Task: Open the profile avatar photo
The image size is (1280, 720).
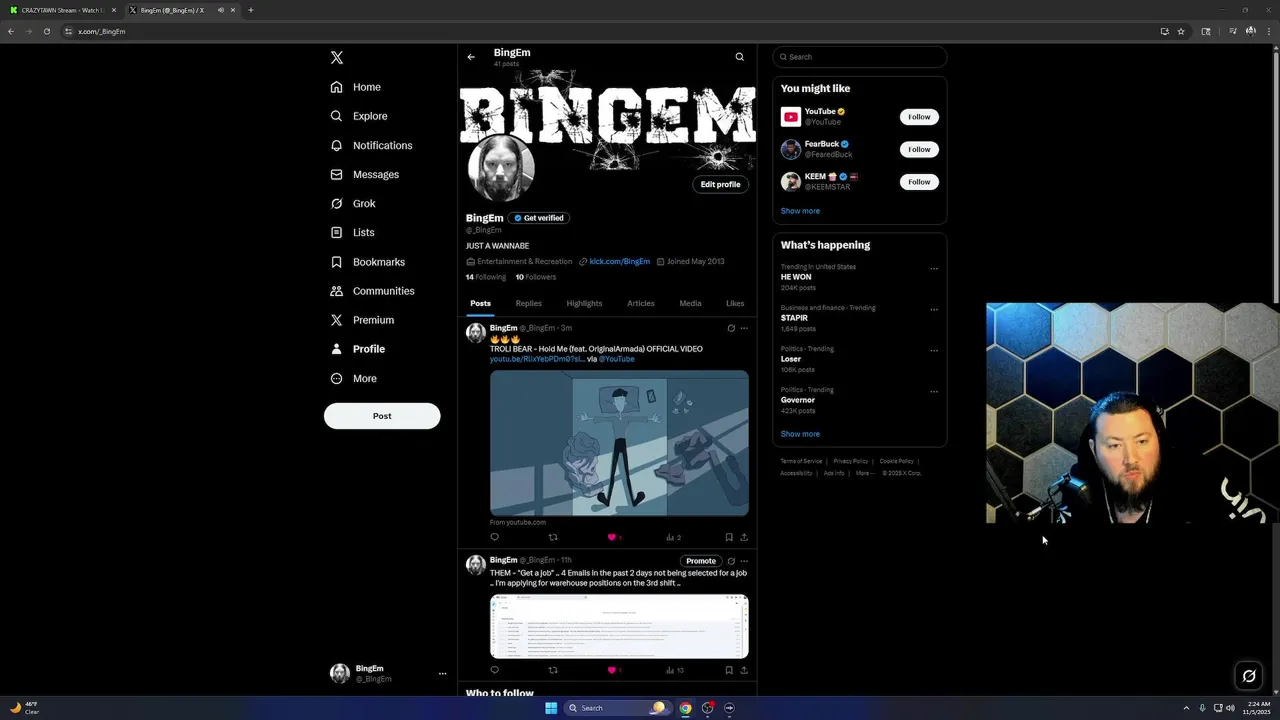Action: coord(502,168)
